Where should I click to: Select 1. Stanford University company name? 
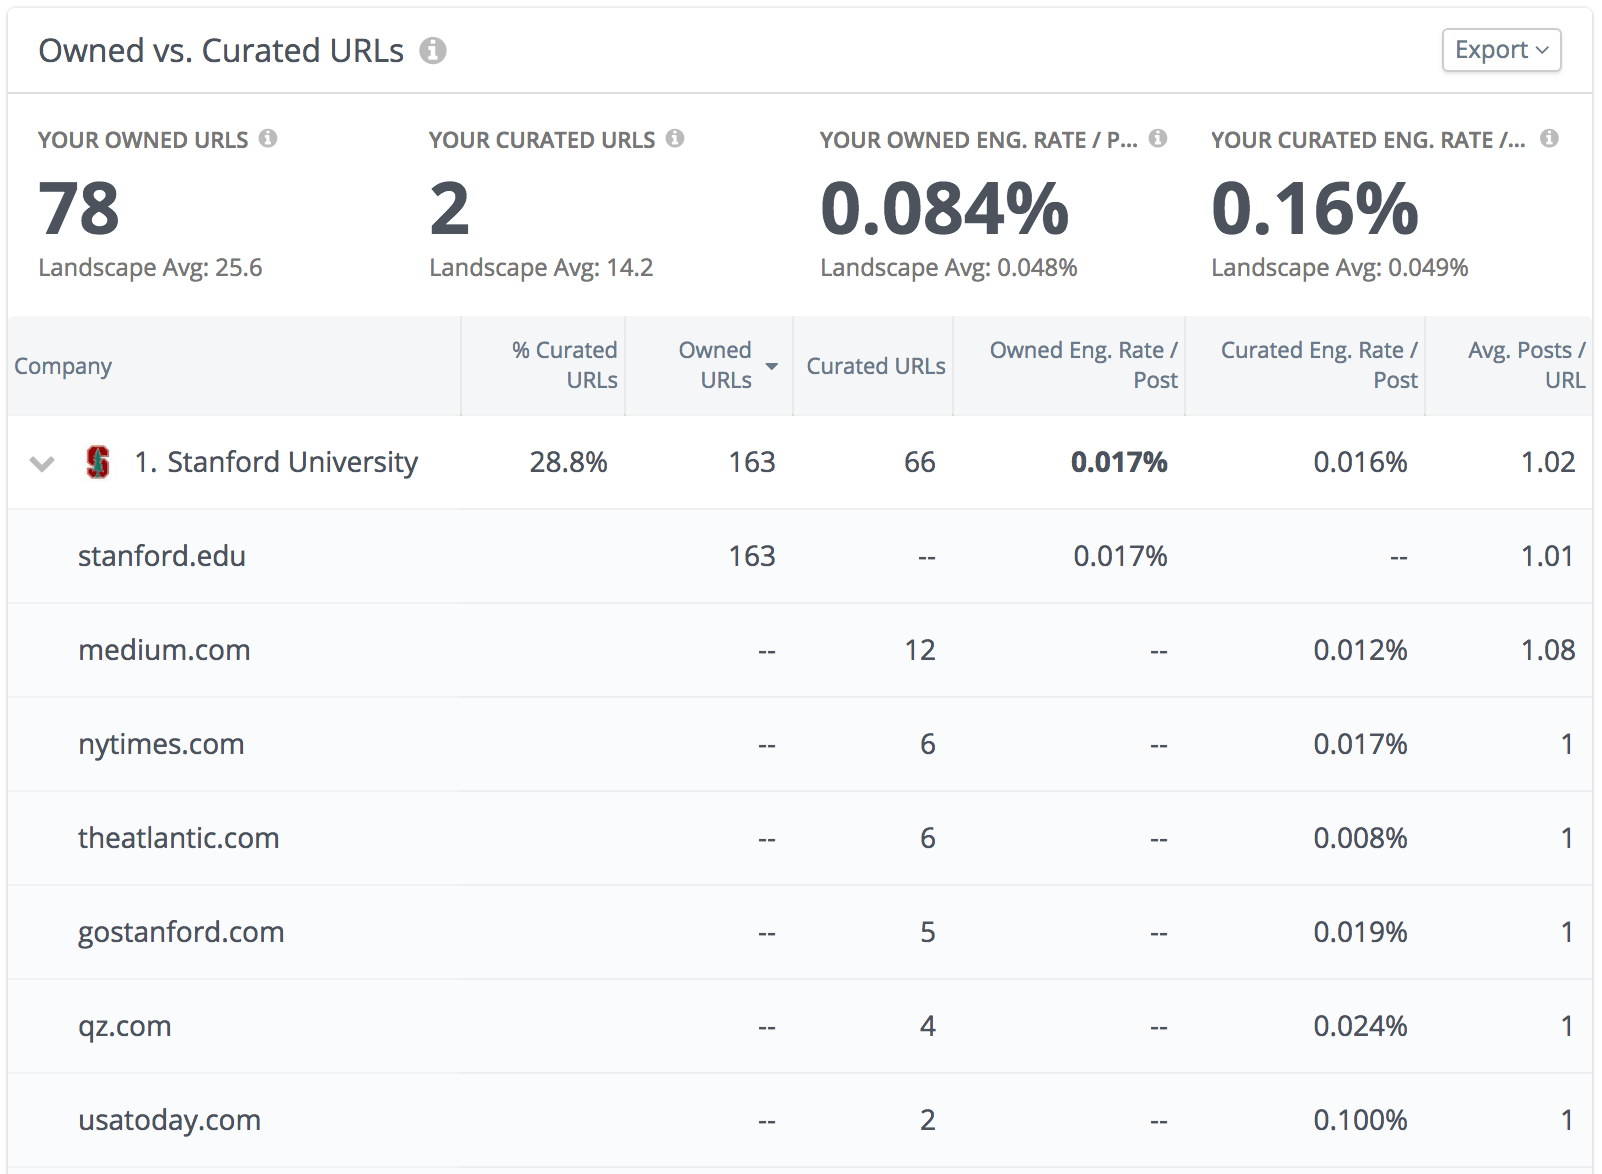click(276, 462)
